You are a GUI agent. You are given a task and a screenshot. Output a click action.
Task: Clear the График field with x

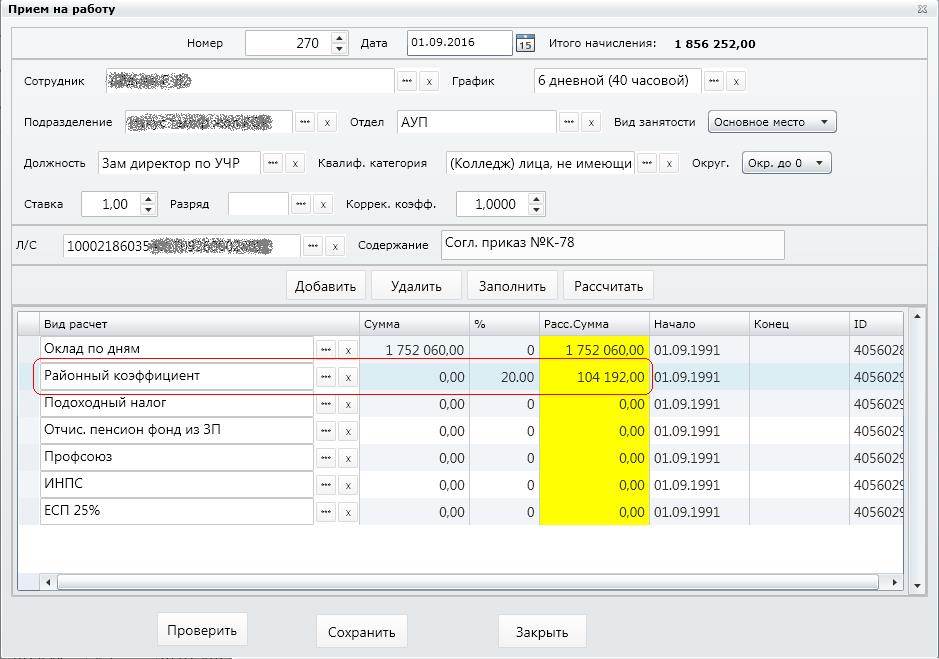[736, 81]
